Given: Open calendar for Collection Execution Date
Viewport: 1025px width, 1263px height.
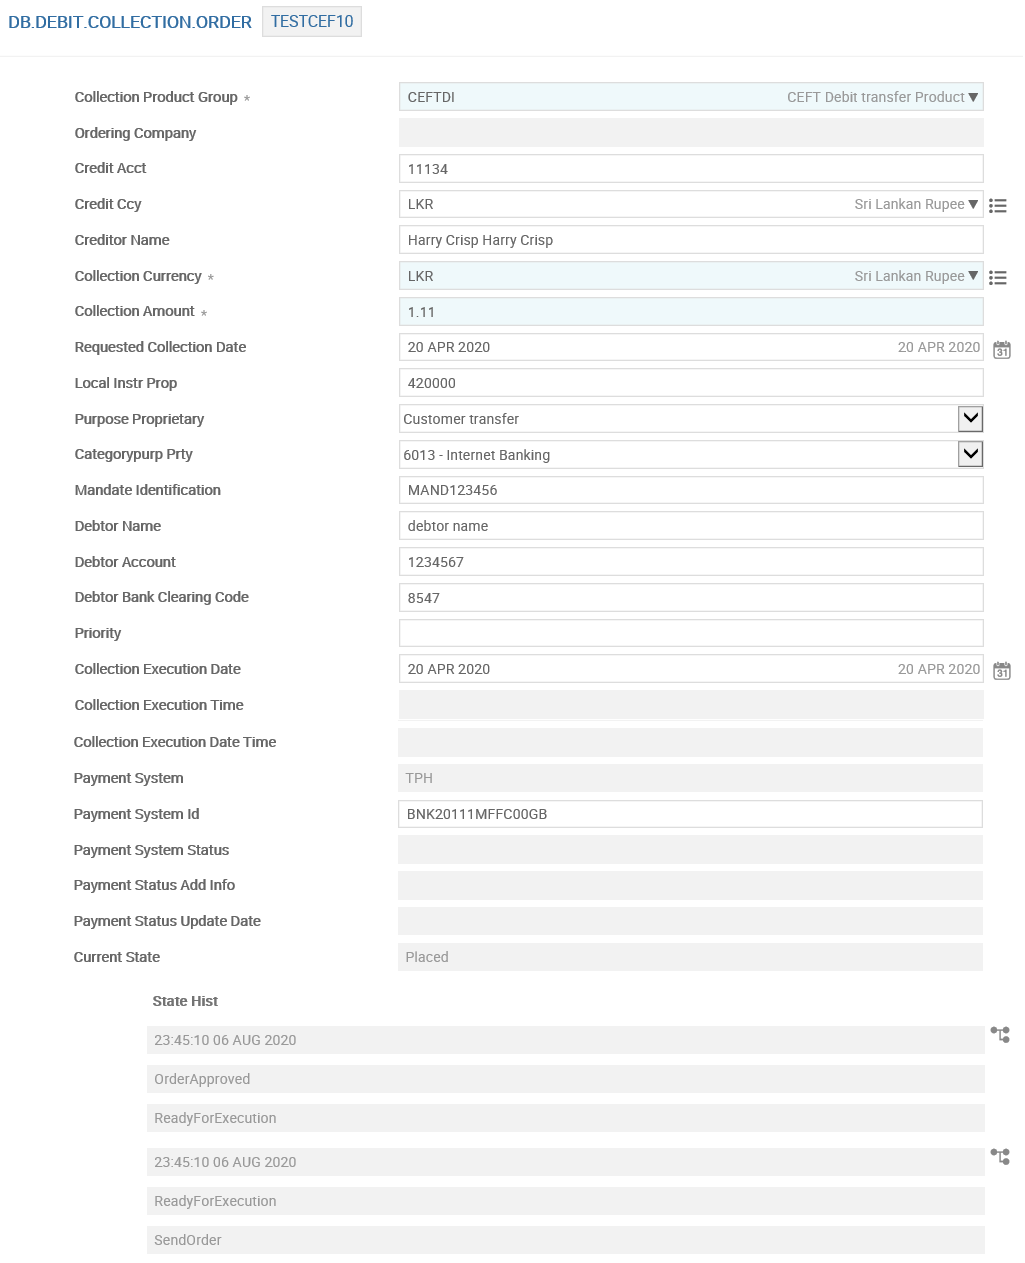Looking at the screenshot, I should [x=1002, y=671].
